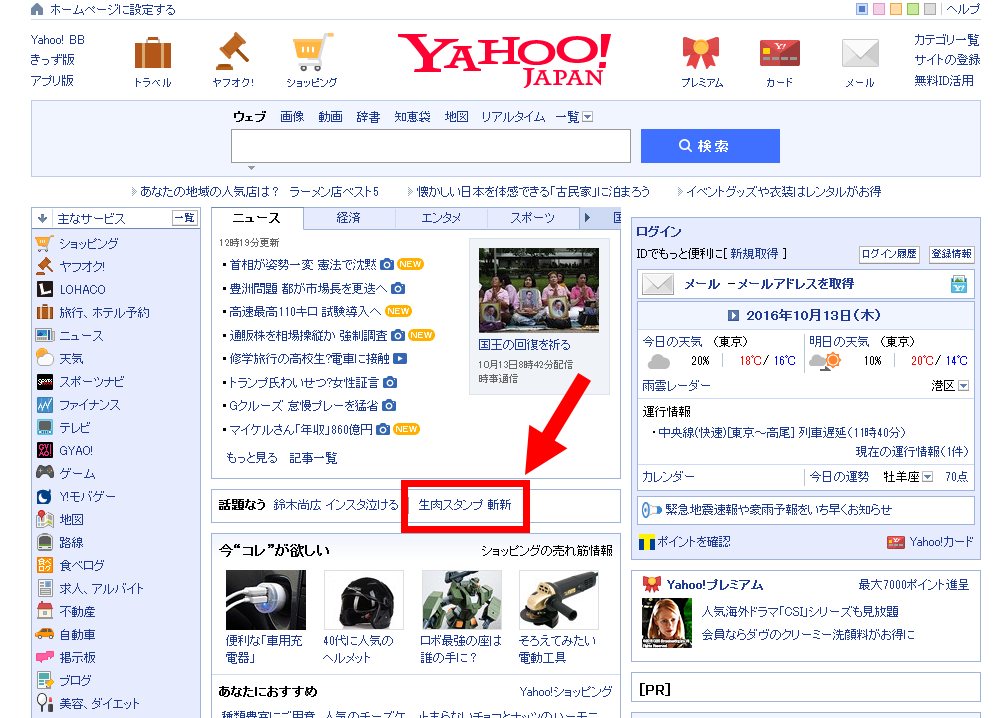Open the helmet product thumbnail
The width and height of the screenshot is (998, 718).
click(x=363, y=600)
